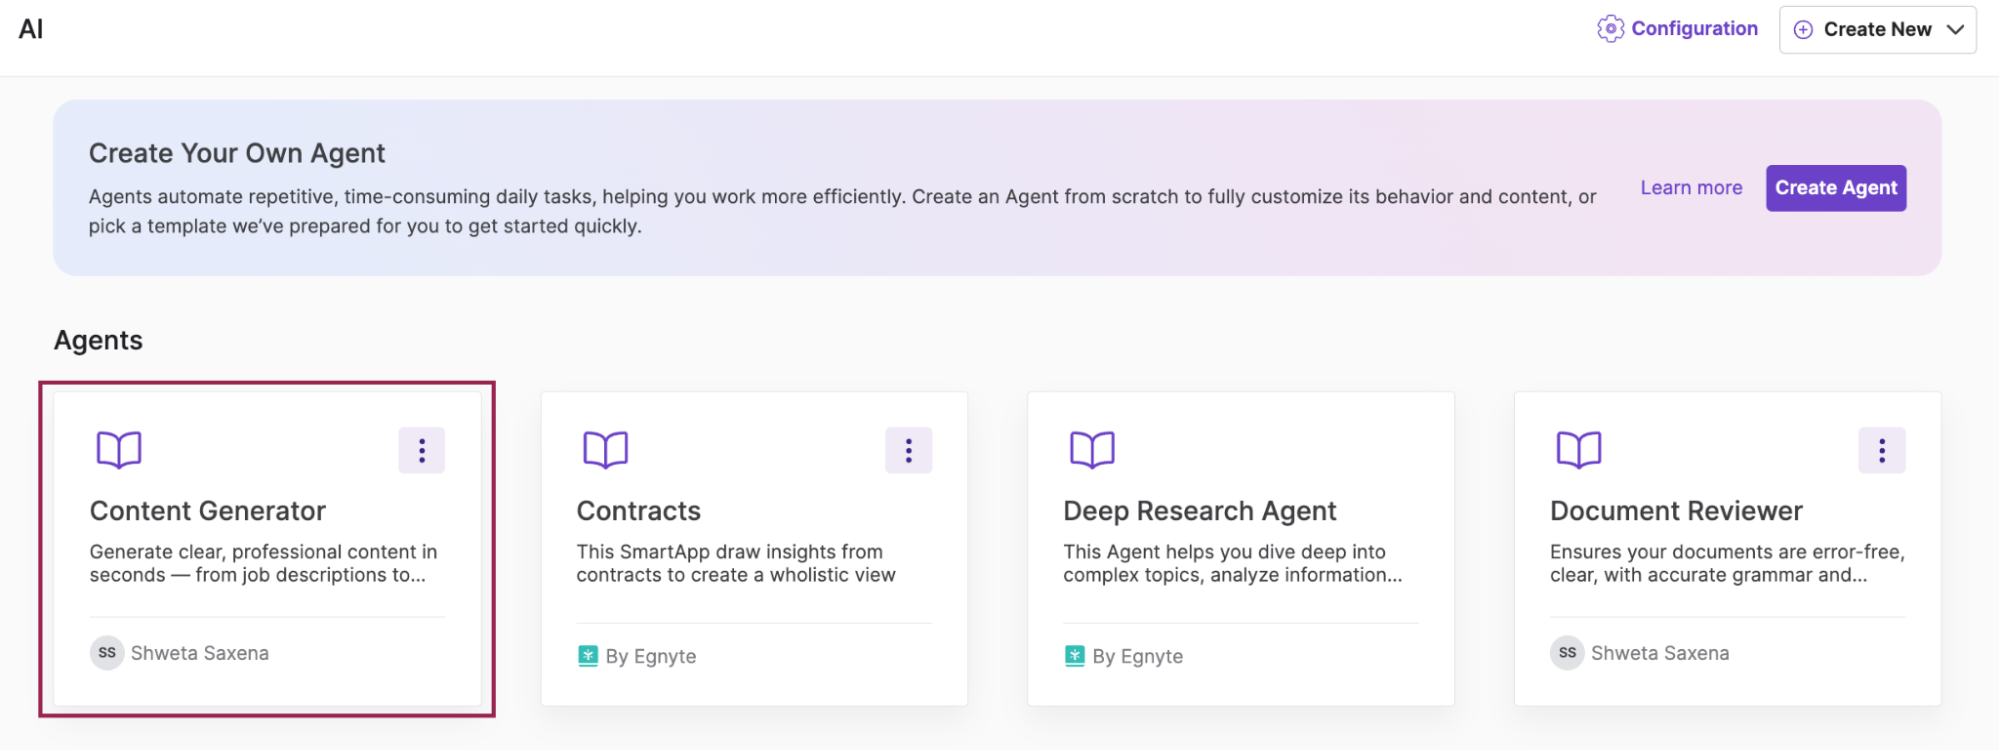Click the SS avatar on Content Generator

tap(107, 653)
